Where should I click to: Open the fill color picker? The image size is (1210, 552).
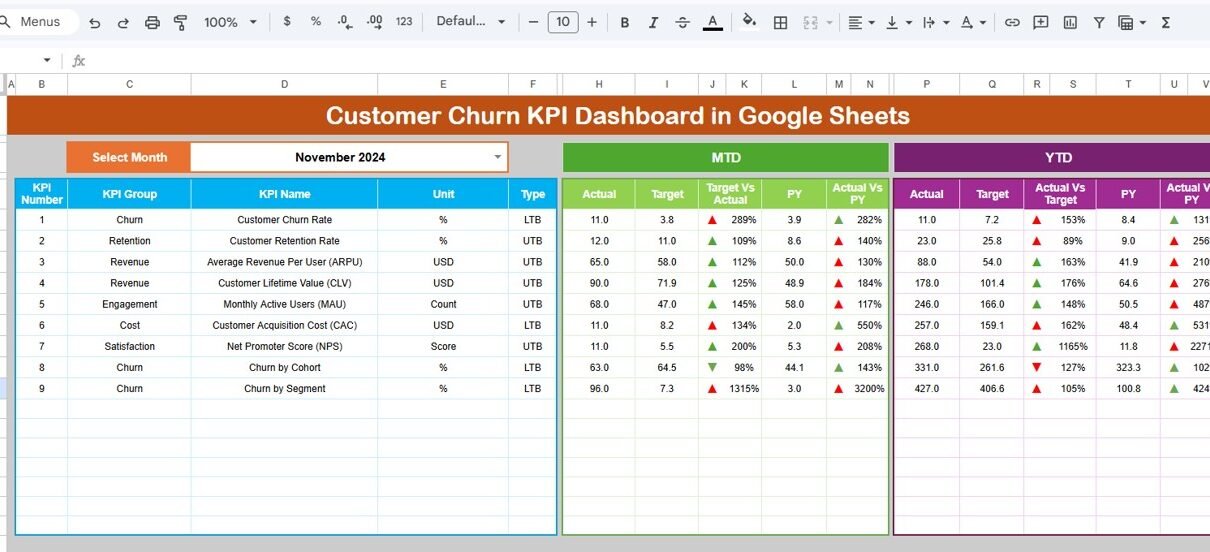click(749, 22)
